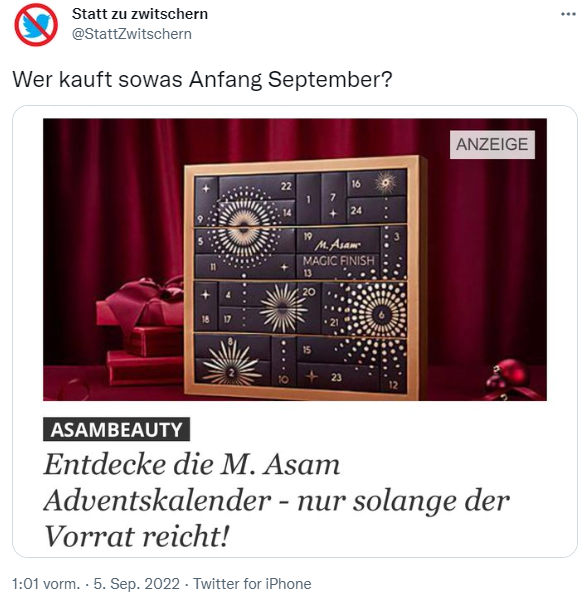Viewport: 587px width, 601px height.
Task: Click calendar door number 22
Action: click(286, 186)
